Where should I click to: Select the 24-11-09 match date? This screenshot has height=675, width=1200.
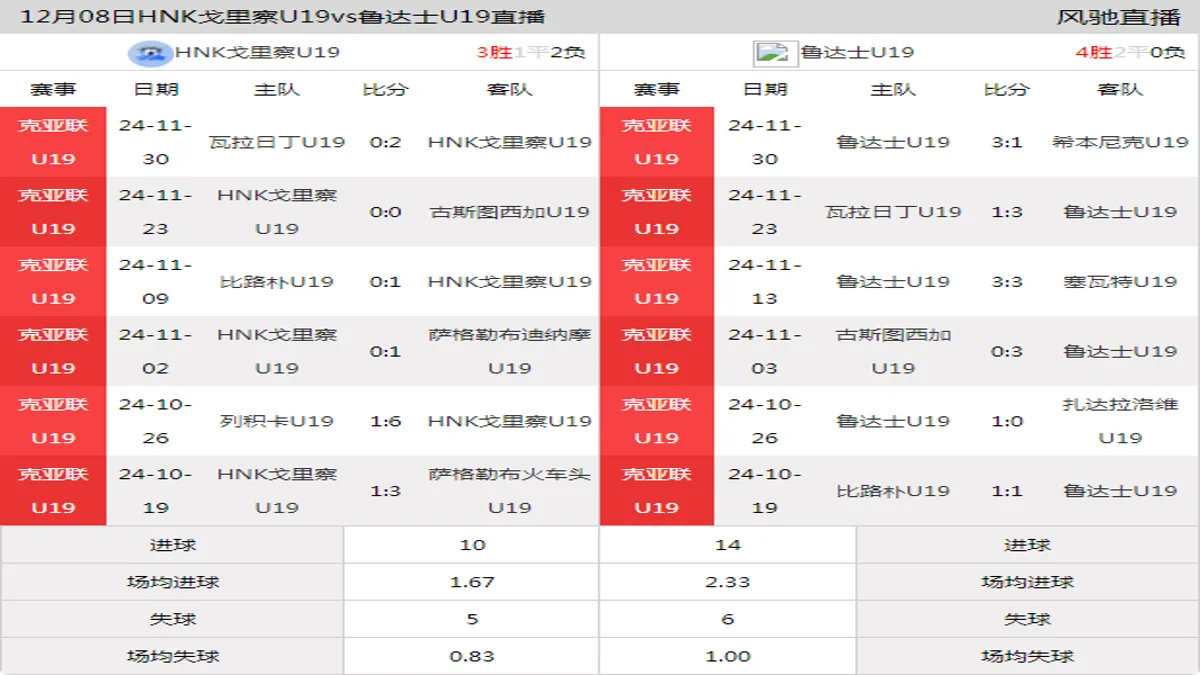[156, 282]
